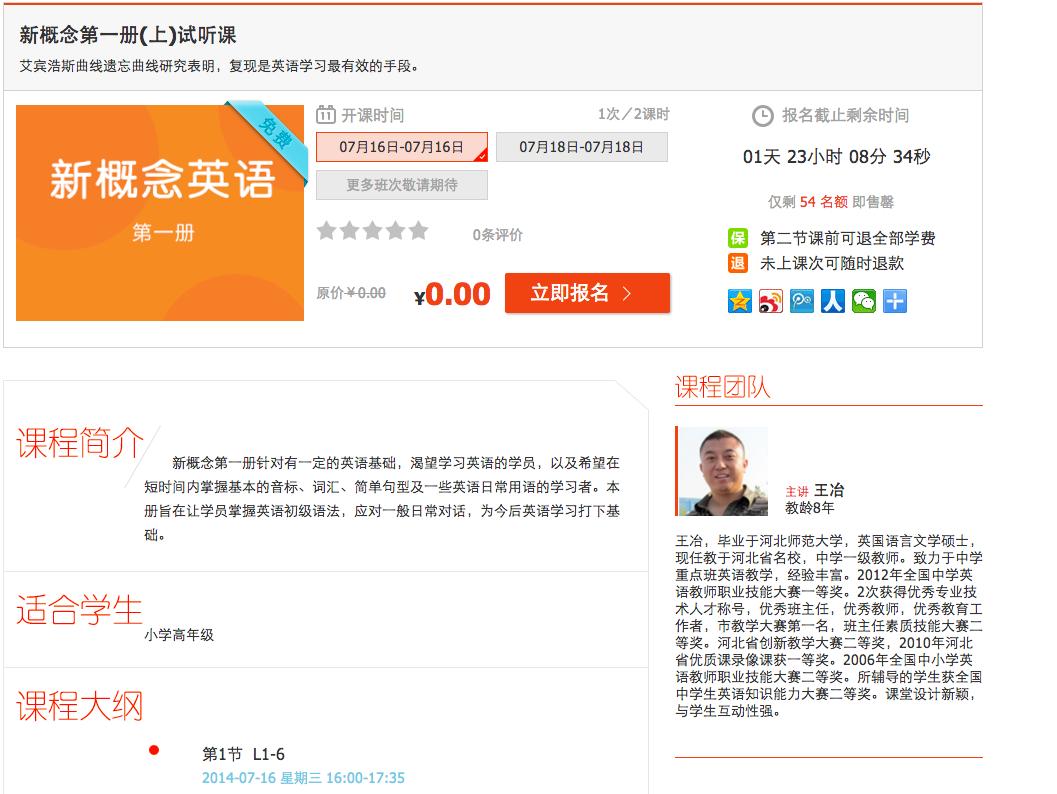The width and height of the screenshot is (1057, 794).
Task: Click 立即报名 to enroll now
Action: pyautogui.click(x=587, y=293)
